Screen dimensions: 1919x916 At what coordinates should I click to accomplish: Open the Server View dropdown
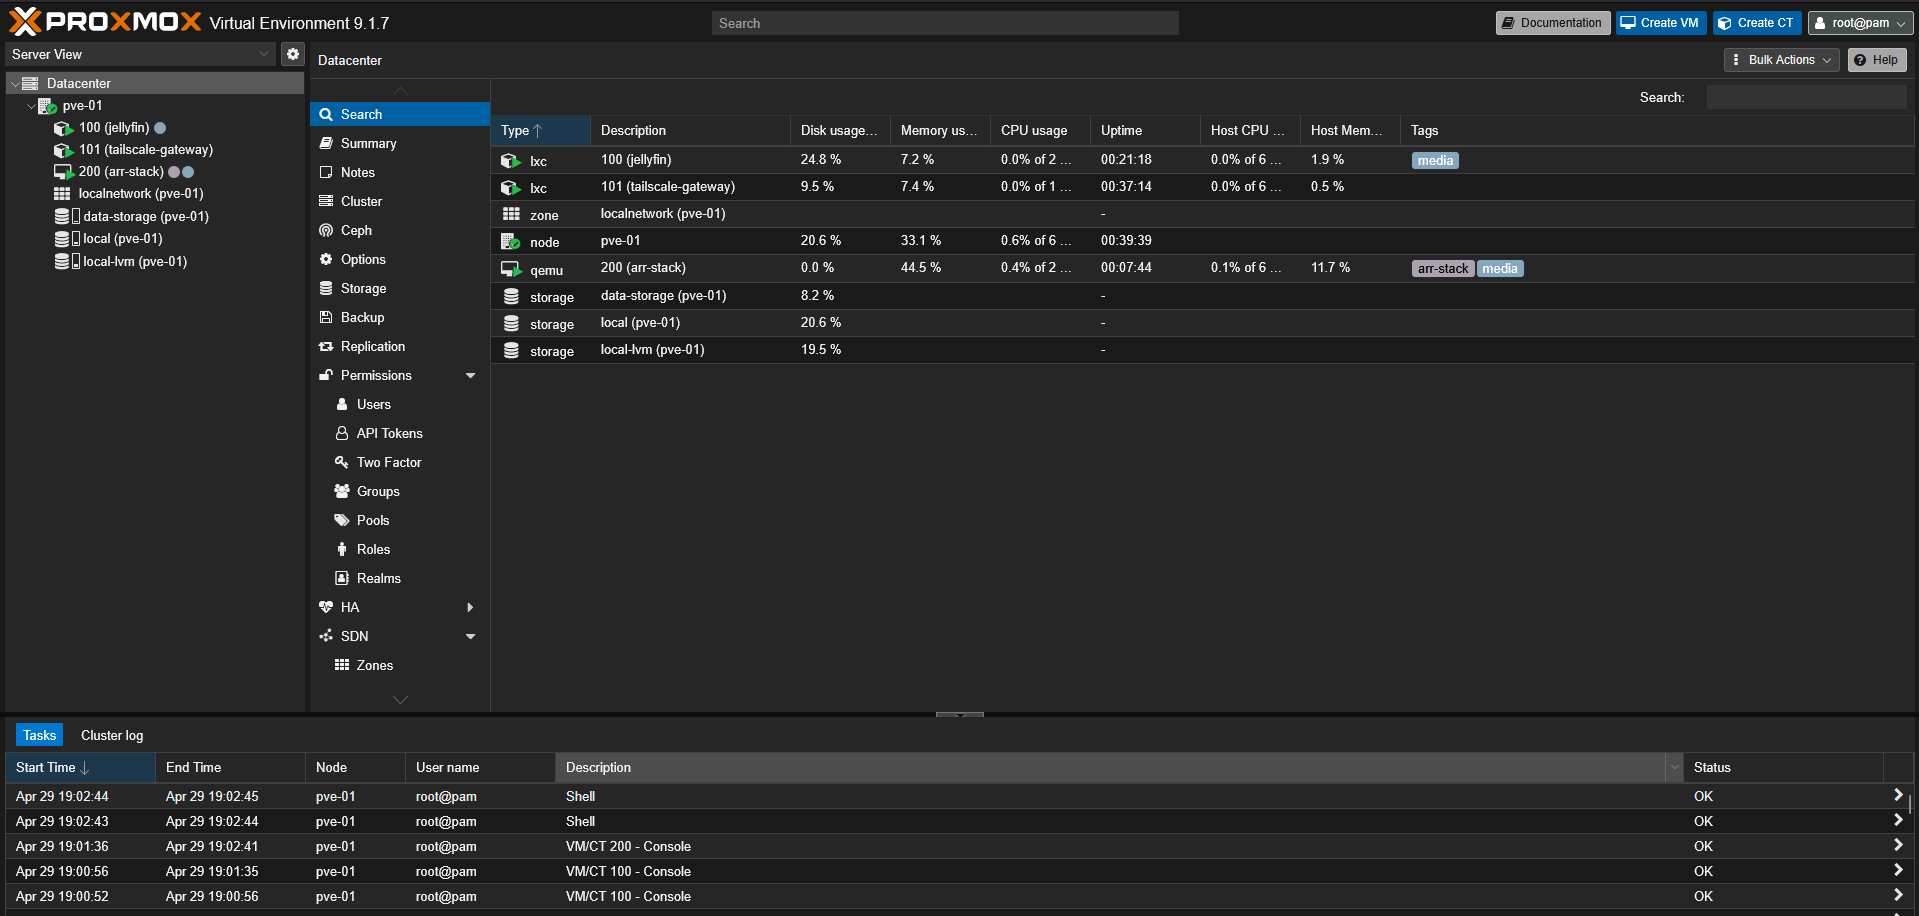pos(264,54)
